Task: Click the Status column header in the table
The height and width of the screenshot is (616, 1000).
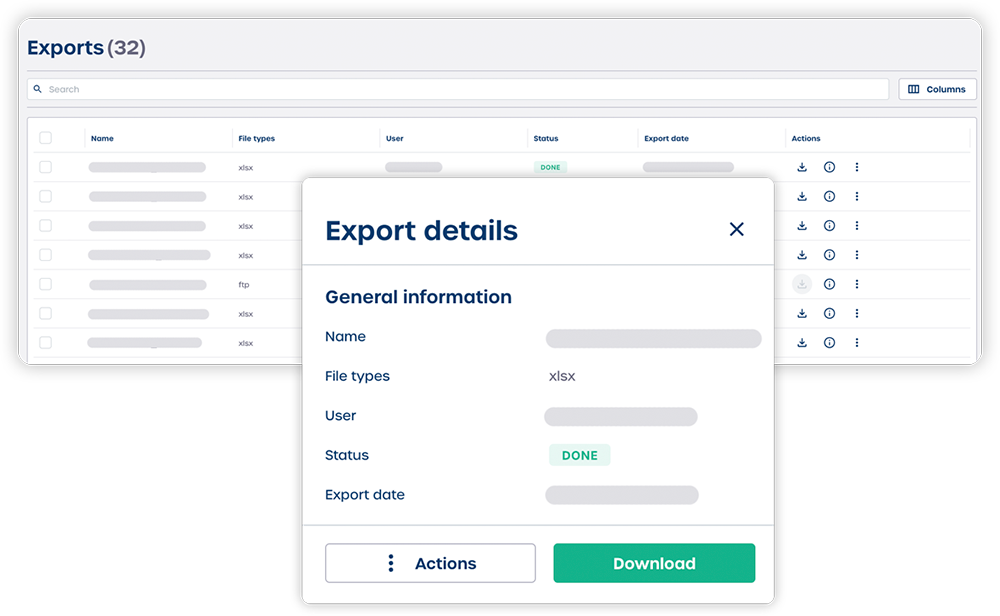Action: (546, 138)
